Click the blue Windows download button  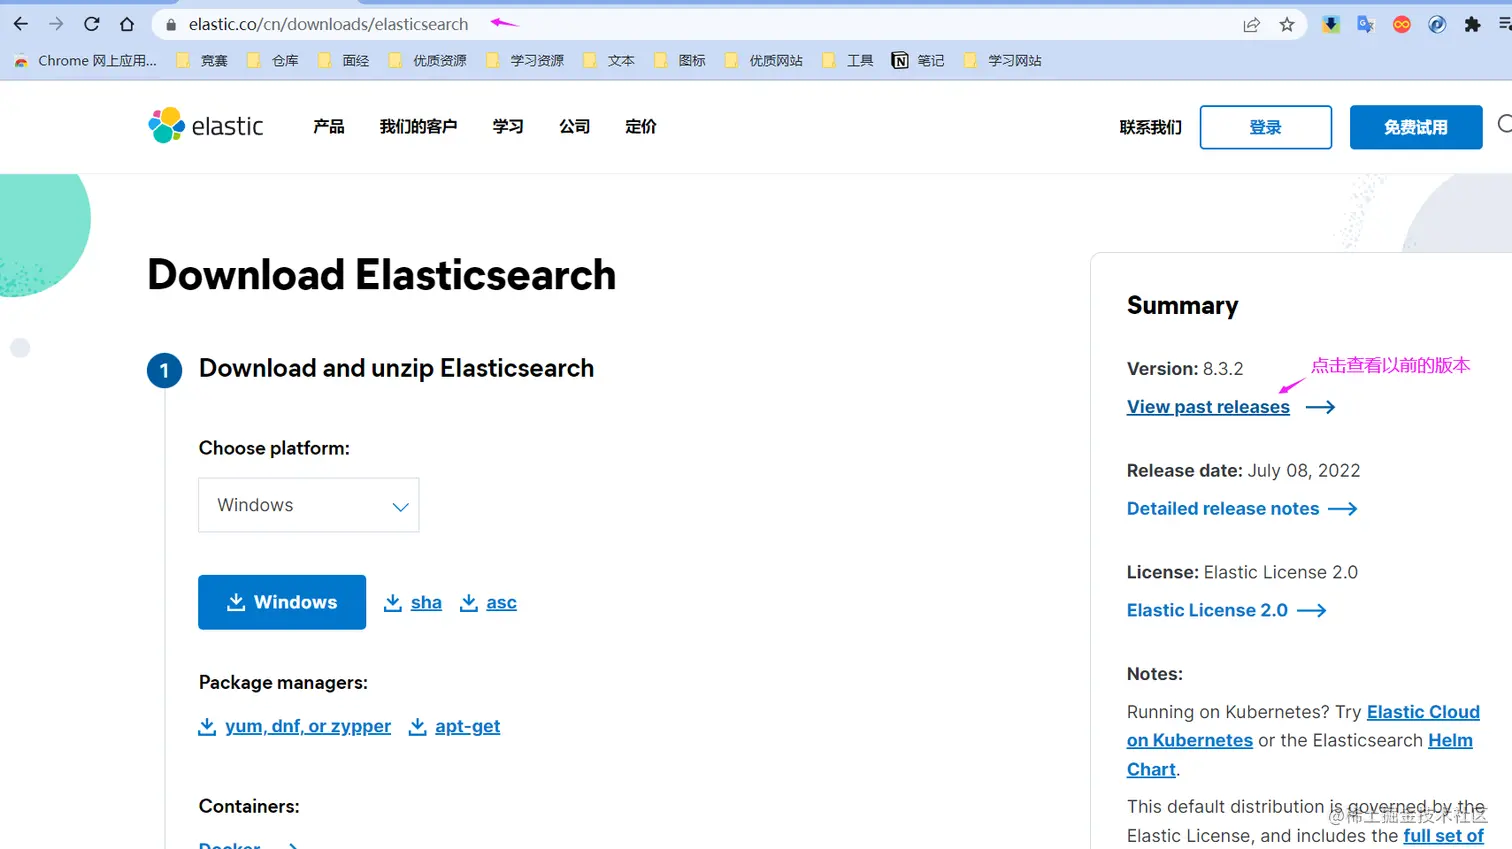[282, 602]
